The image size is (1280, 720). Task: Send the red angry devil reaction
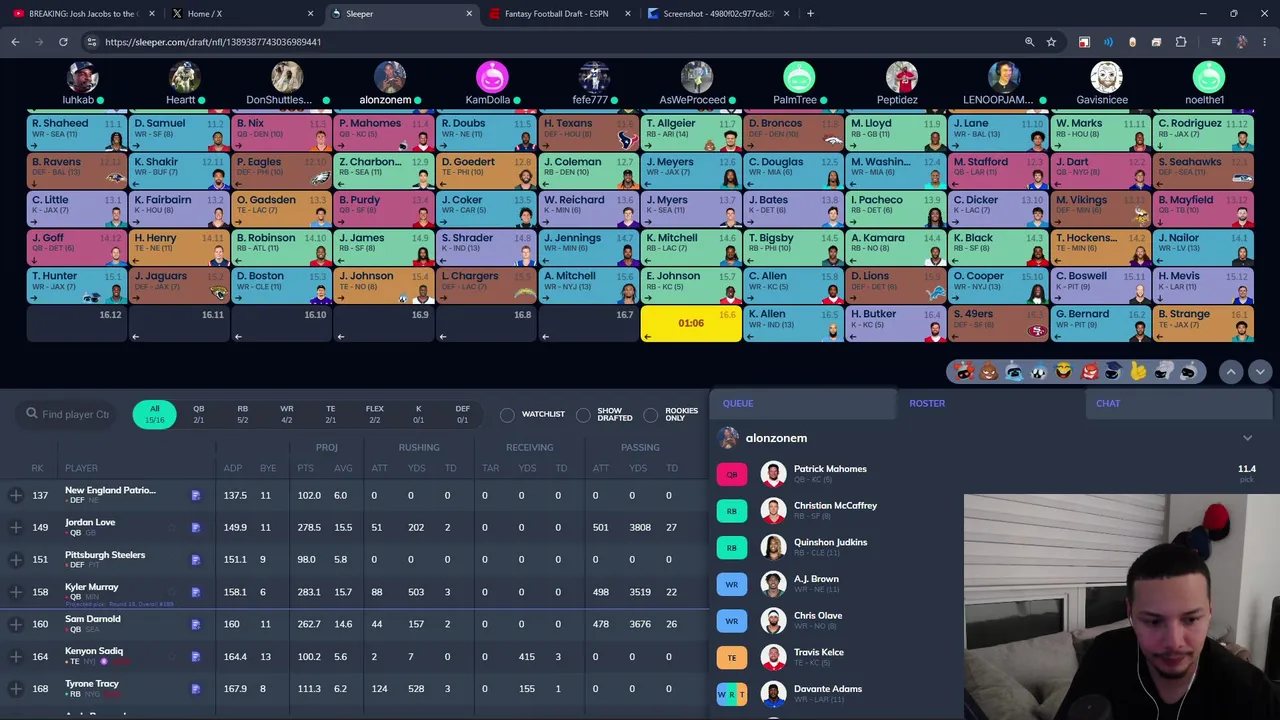[1089, 372]
